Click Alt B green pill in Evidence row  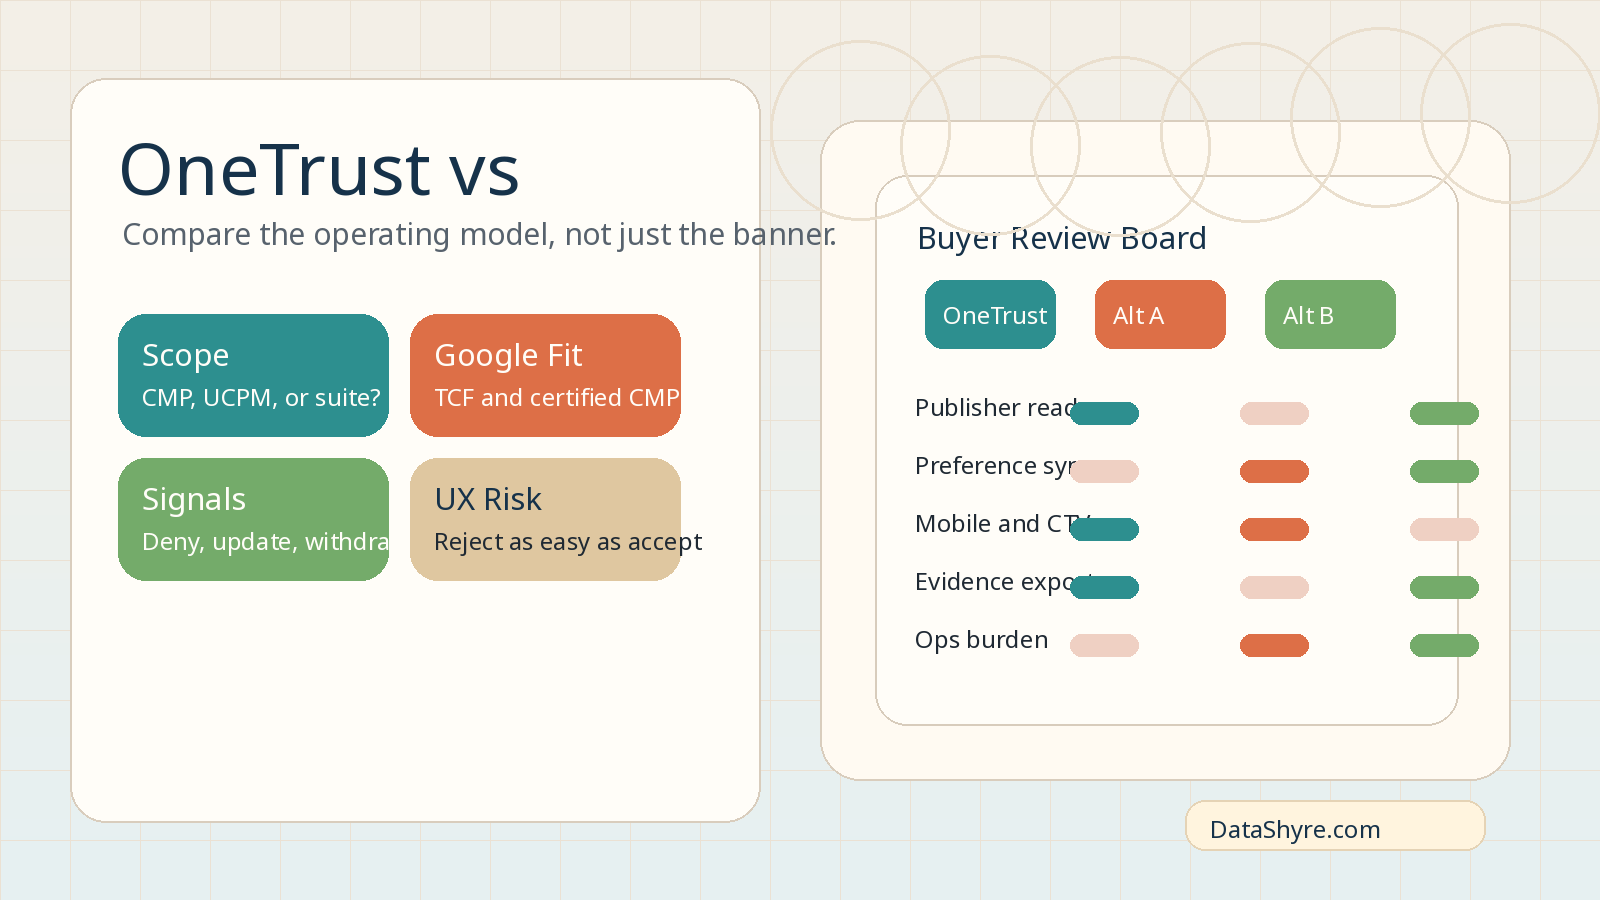pos(1444,587)
